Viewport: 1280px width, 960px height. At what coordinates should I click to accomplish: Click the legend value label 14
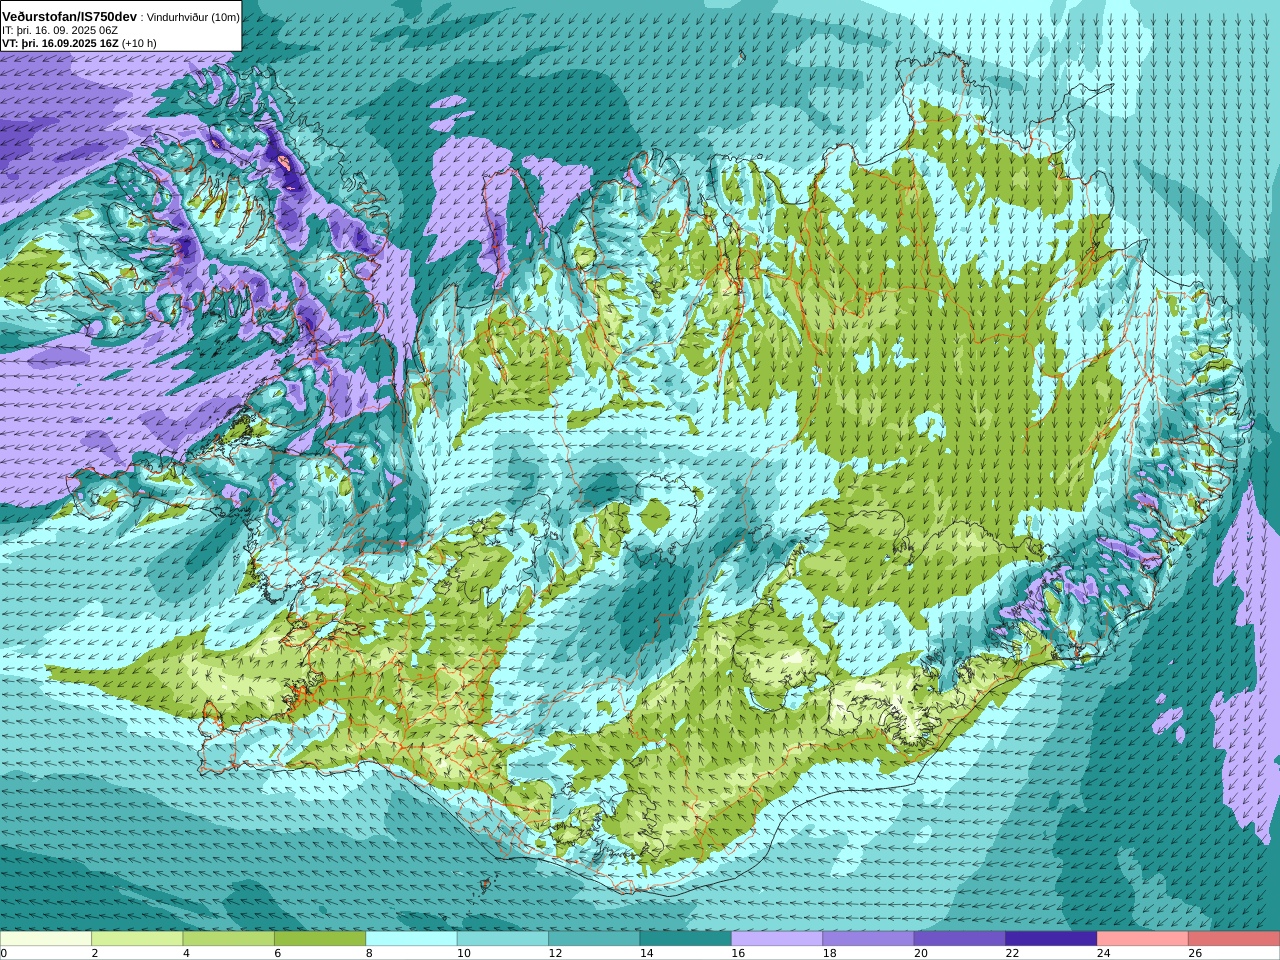tap(646, 953)
